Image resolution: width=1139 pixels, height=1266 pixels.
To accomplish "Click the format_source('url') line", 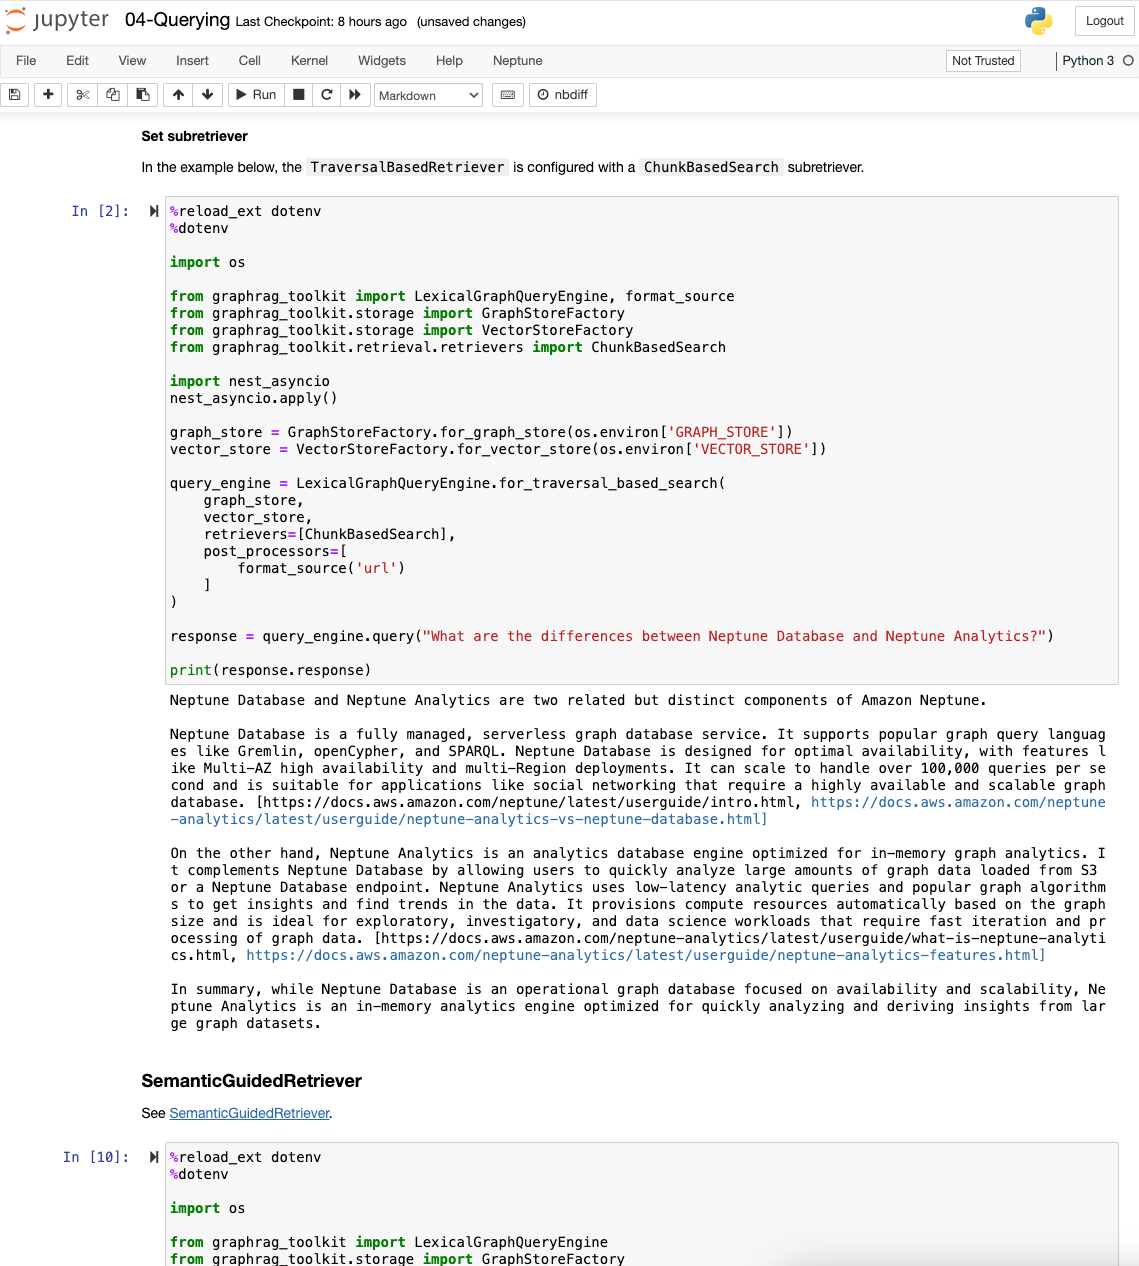I will (321, 568).
